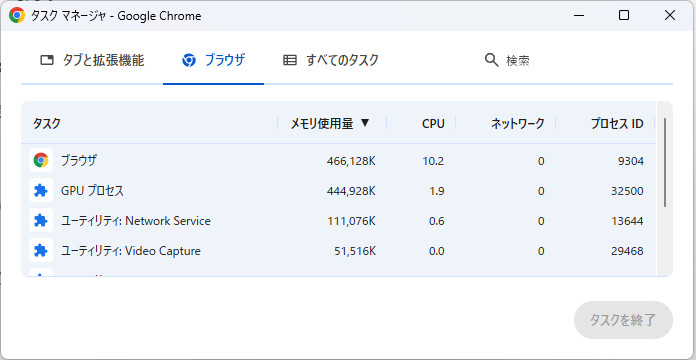Open the すべてのタスク tab
Screen dimensions: 696x360
click(x=331, y=60)
